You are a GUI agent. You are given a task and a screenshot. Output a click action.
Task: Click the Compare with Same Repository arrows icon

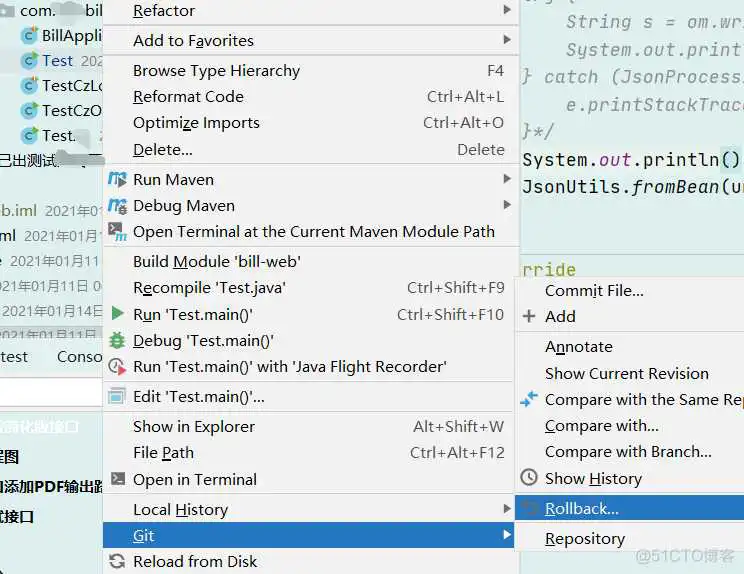pyautogui.click(x=529, y=400)
